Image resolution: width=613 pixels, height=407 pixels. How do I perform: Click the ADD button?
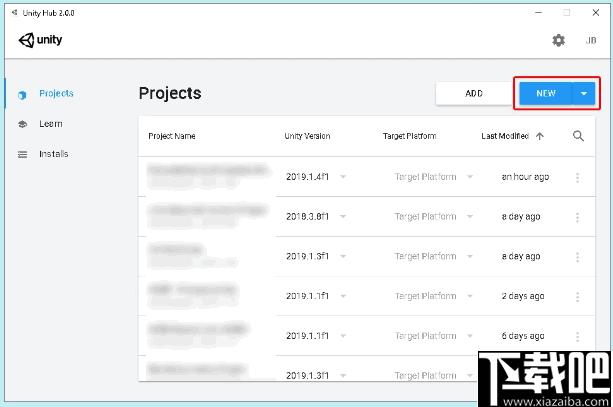[x=474, y=93]
